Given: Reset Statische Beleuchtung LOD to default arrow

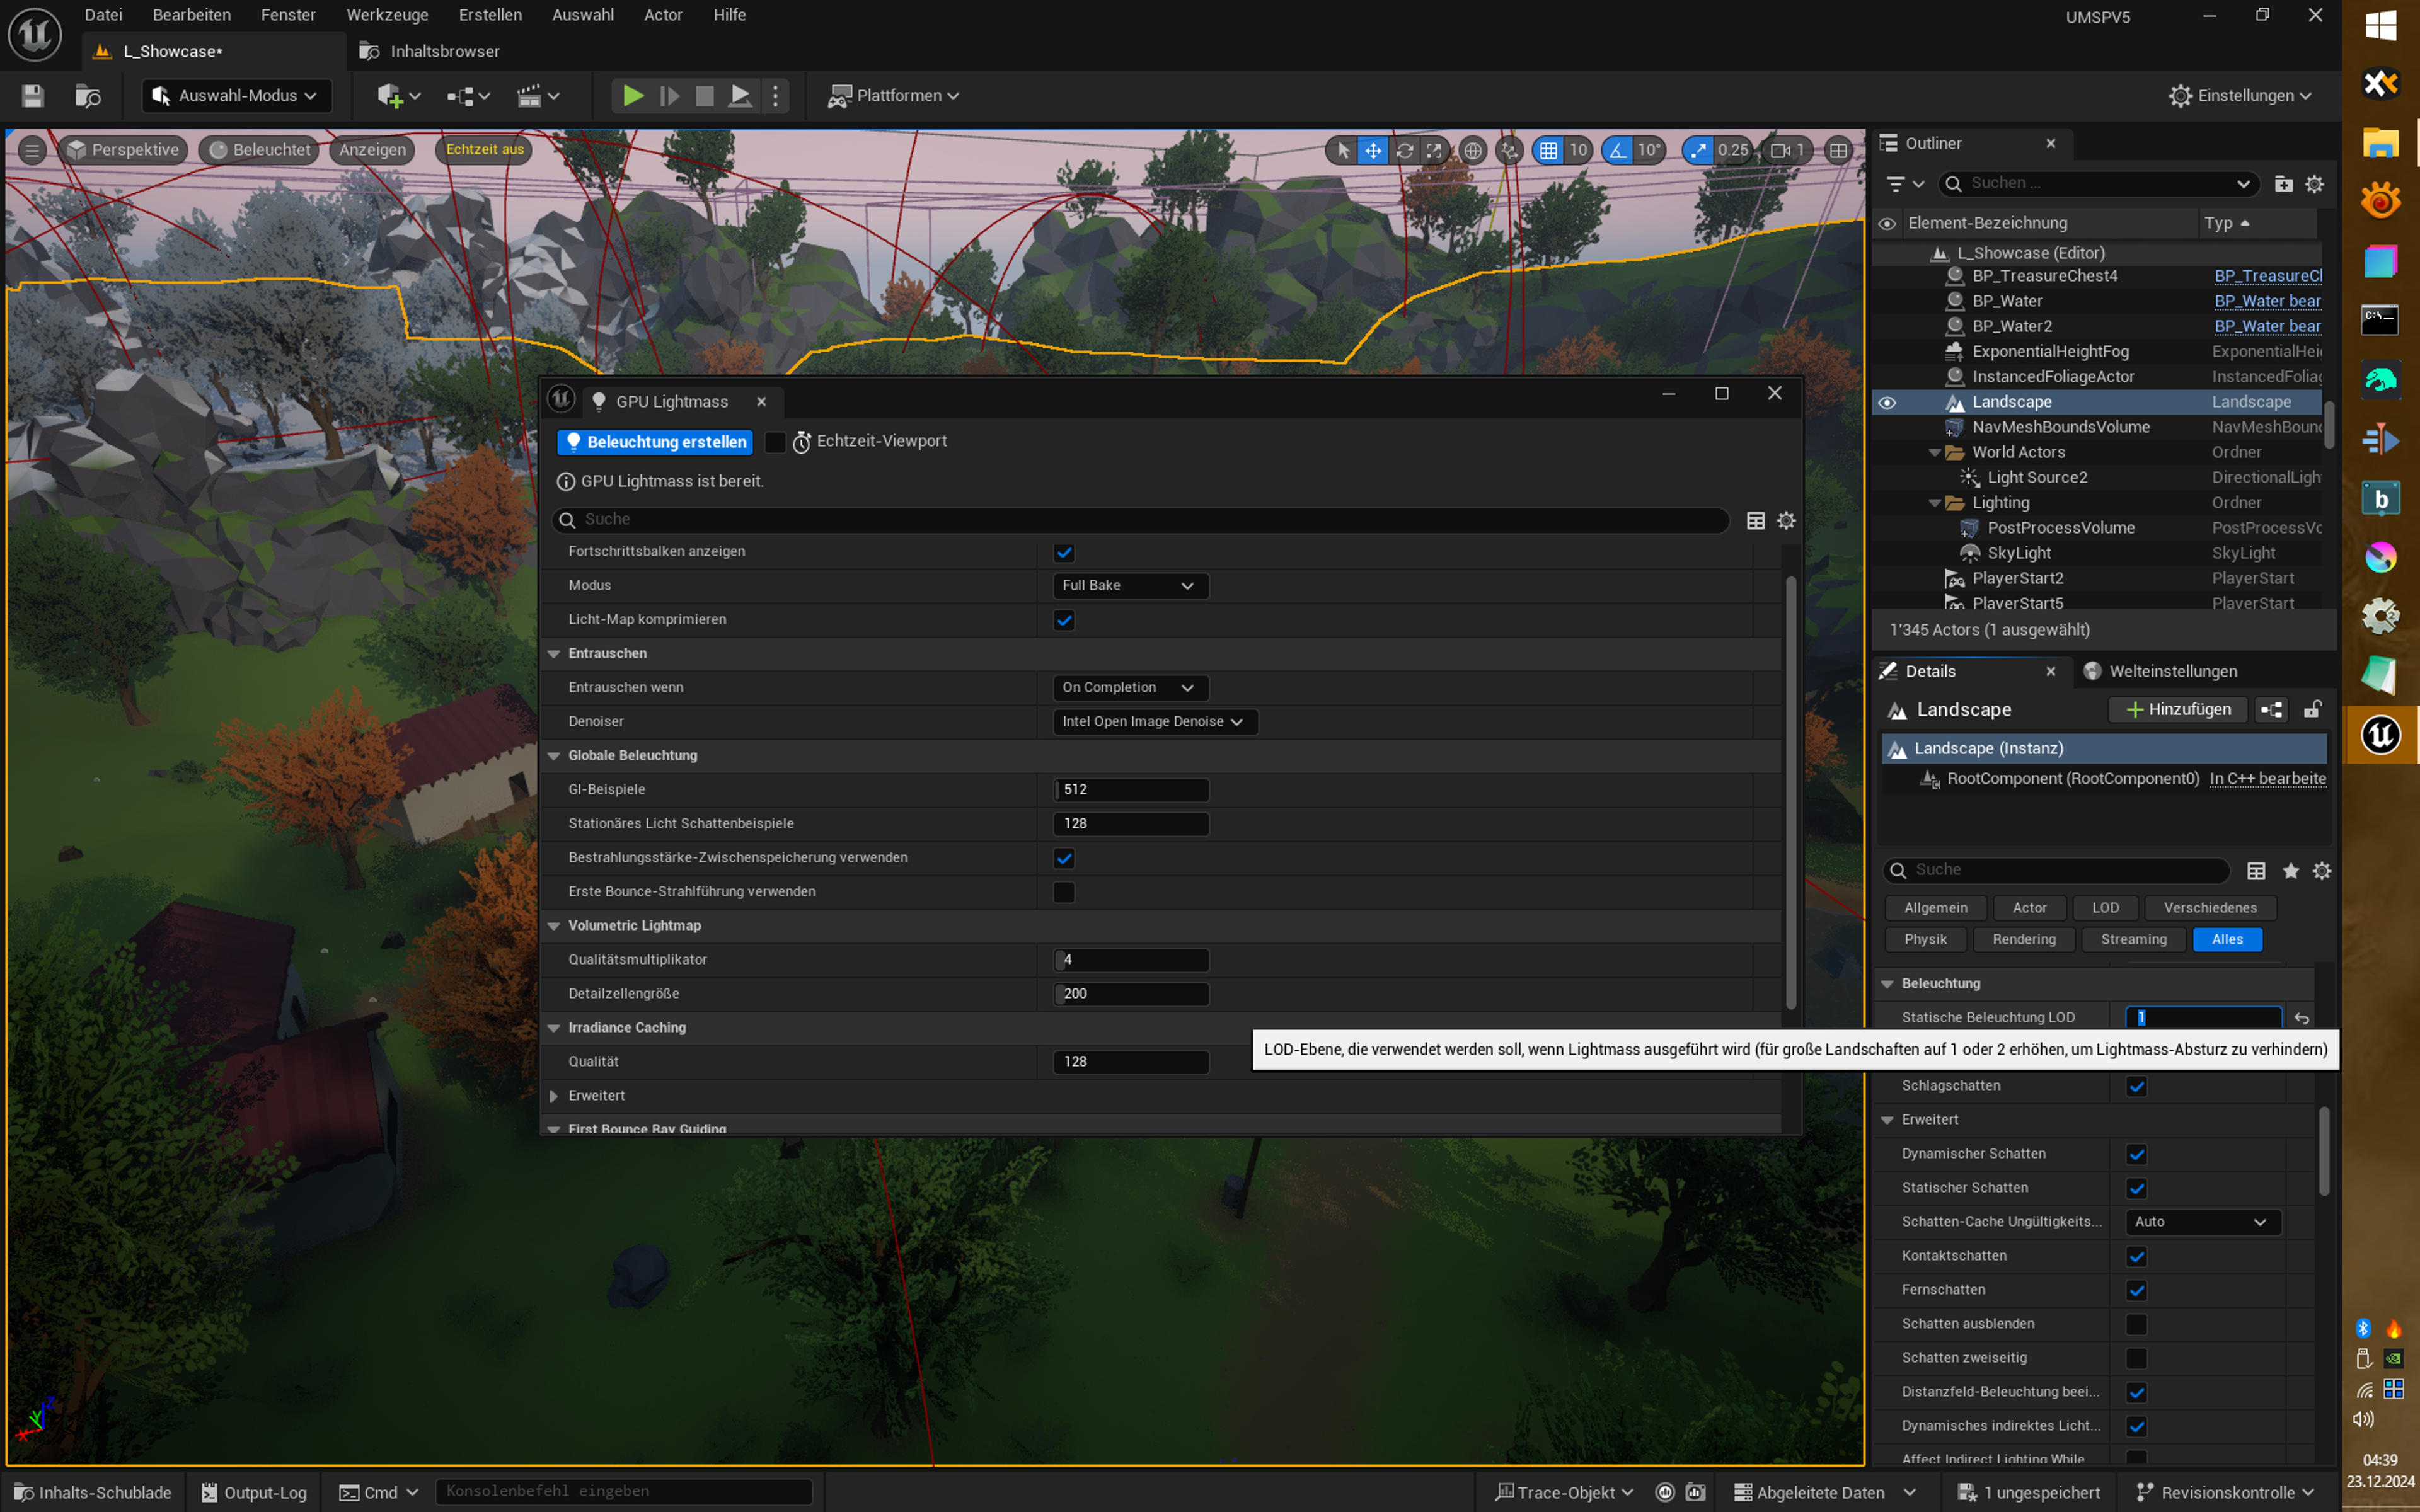Looking at the screenshot, I should (x=2301, y=1018).
